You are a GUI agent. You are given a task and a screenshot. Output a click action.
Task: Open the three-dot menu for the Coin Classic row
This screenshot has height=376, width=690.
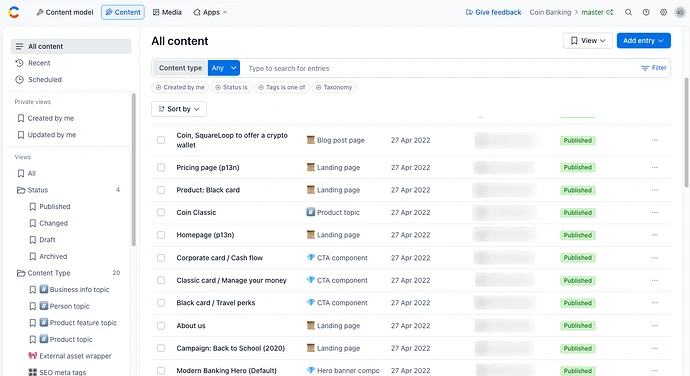[655, 213]
